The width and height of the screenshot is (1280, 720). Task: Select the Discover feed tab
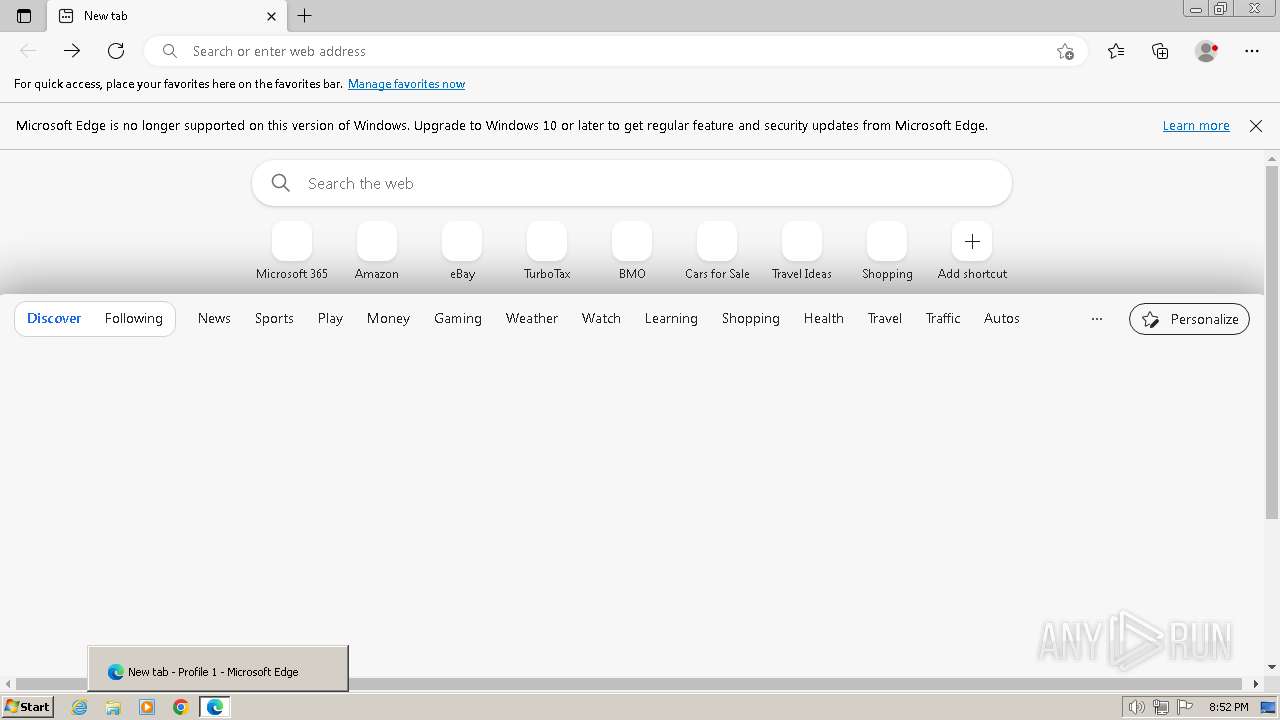click(x=54, y=318)
